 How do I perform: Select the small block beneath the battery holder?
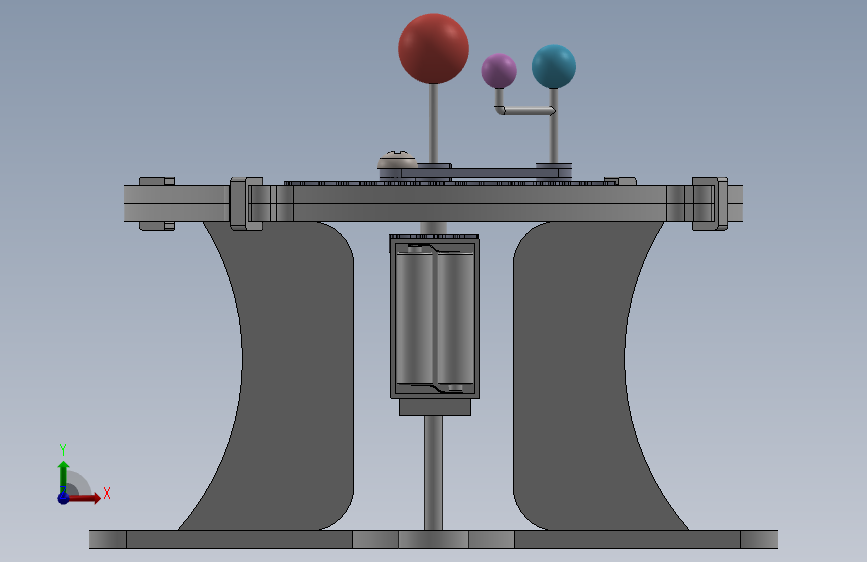coord(435,407)
